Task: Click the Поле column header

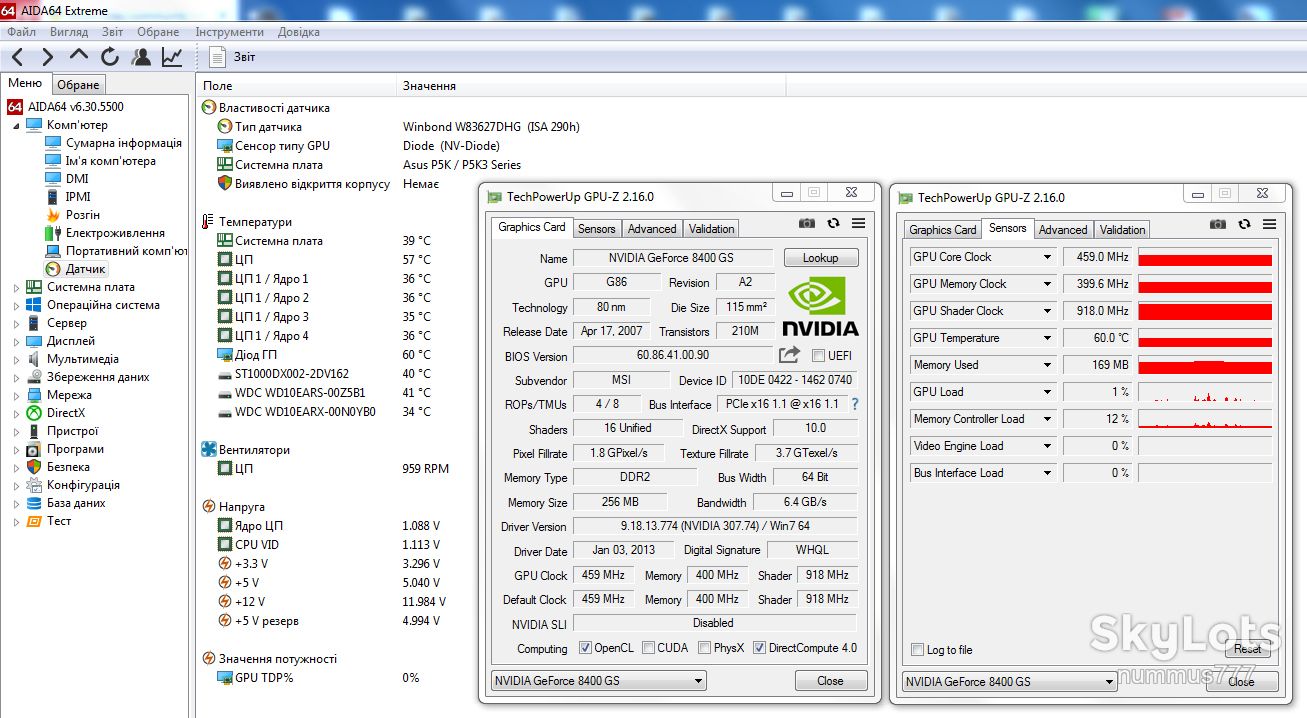Action: pos(296,85)
